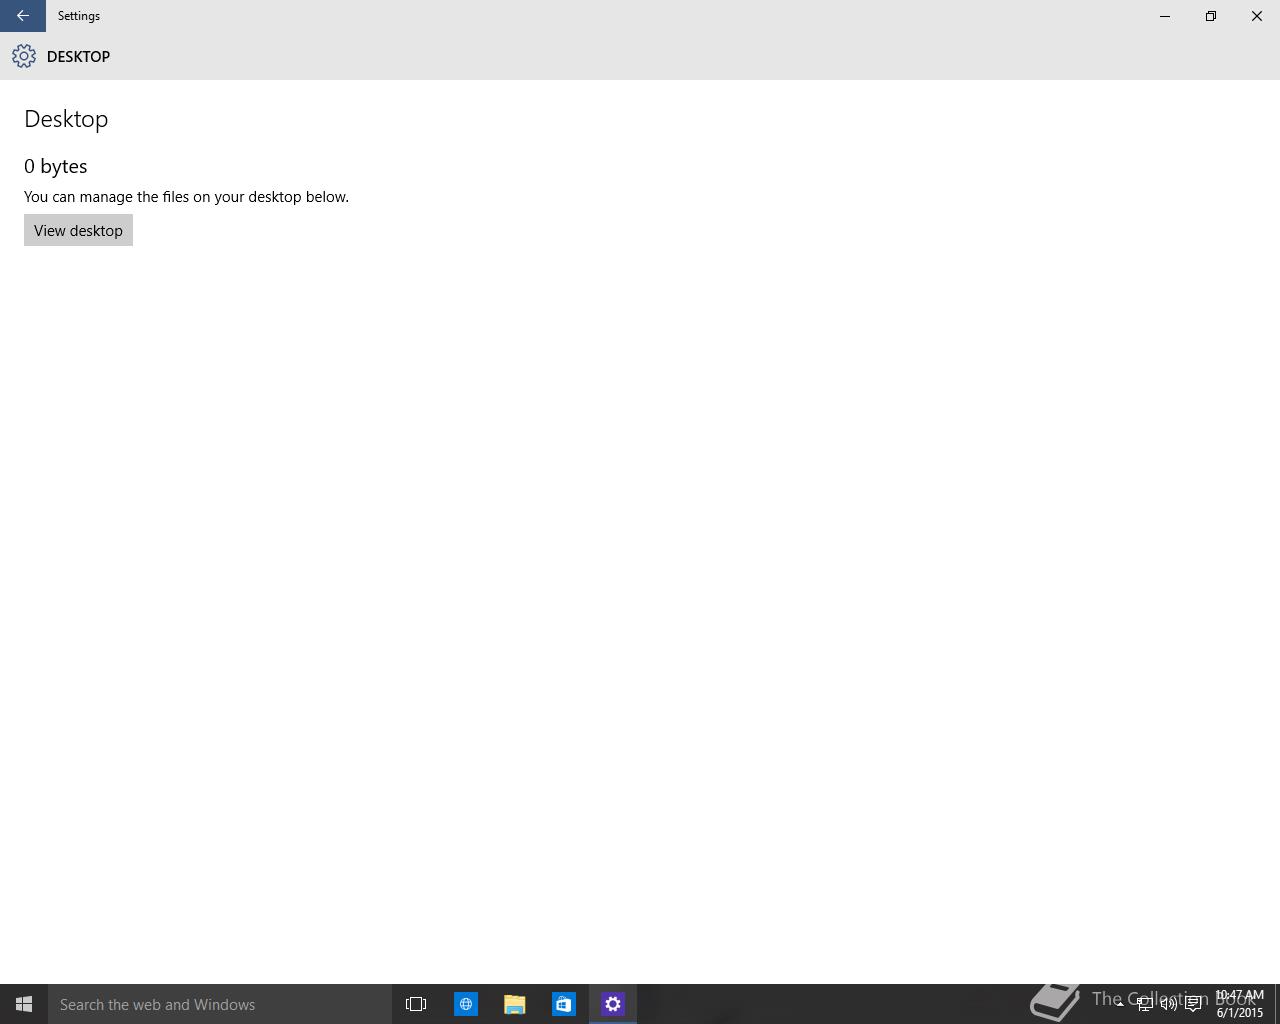Open the View desktop button
Image resolution: width=1280 pixels, height=1024 pixels.
78,230
